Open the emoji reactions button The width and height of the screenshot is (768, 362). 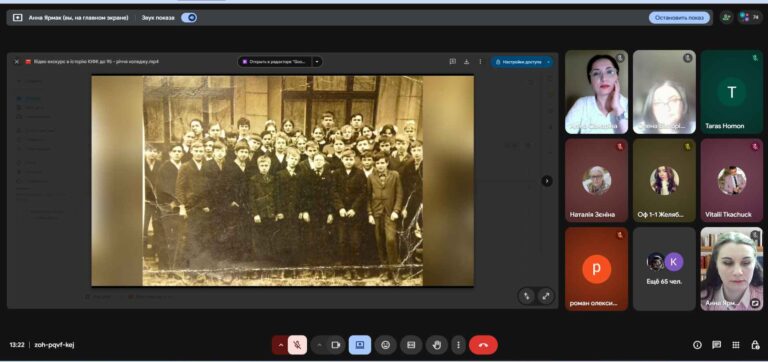[x=385, y=345]
